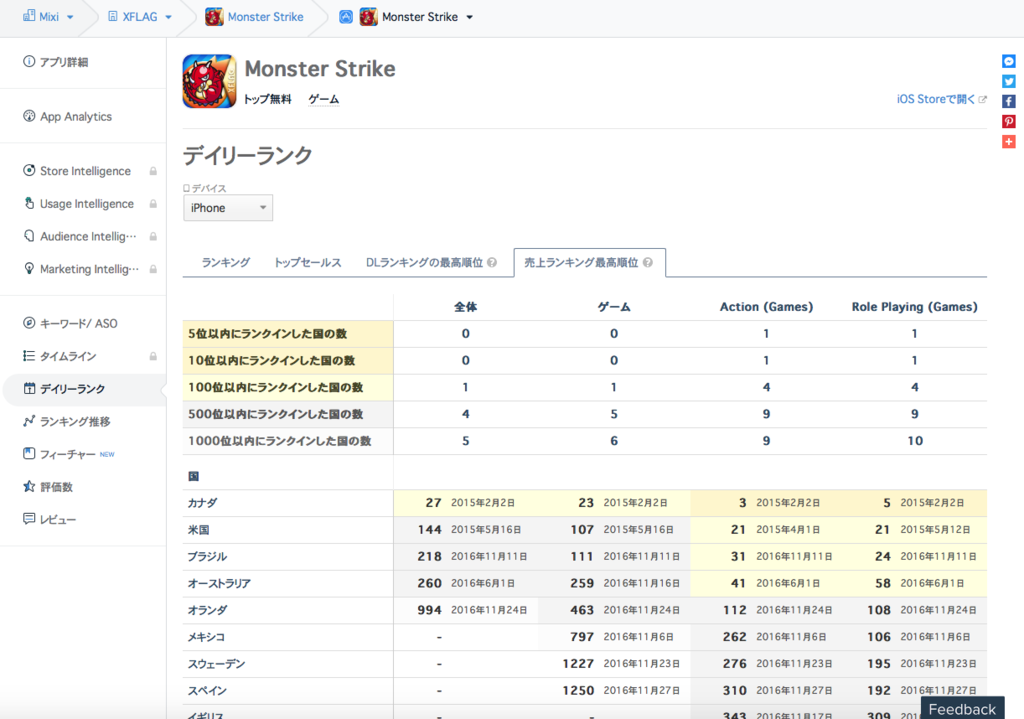Switch to the トップセールス tab
This screenshot has width=1024, height=719.
[x=308, y=263]
